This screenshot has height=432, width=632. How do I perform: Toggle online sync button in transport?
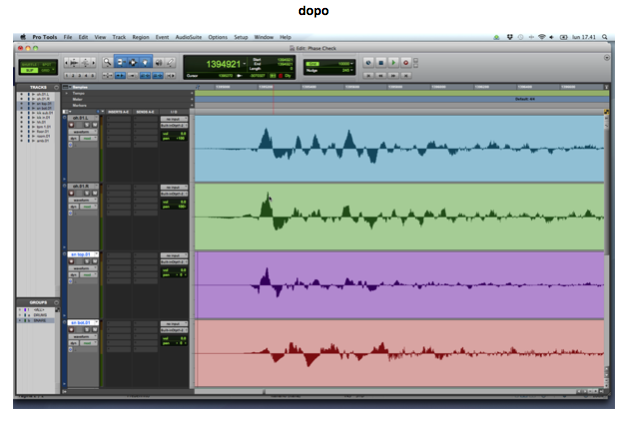coord(368,62)
